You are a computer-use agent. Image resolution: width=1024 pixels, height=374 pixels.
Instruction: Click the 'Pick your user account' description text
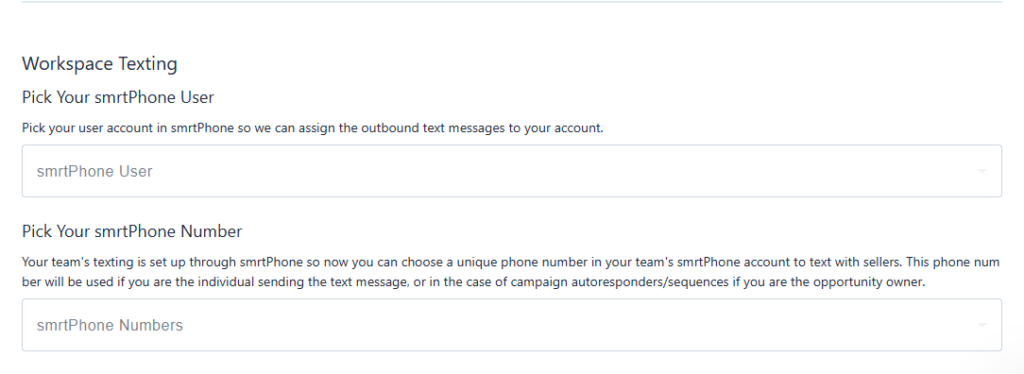[x=313, y=128]
